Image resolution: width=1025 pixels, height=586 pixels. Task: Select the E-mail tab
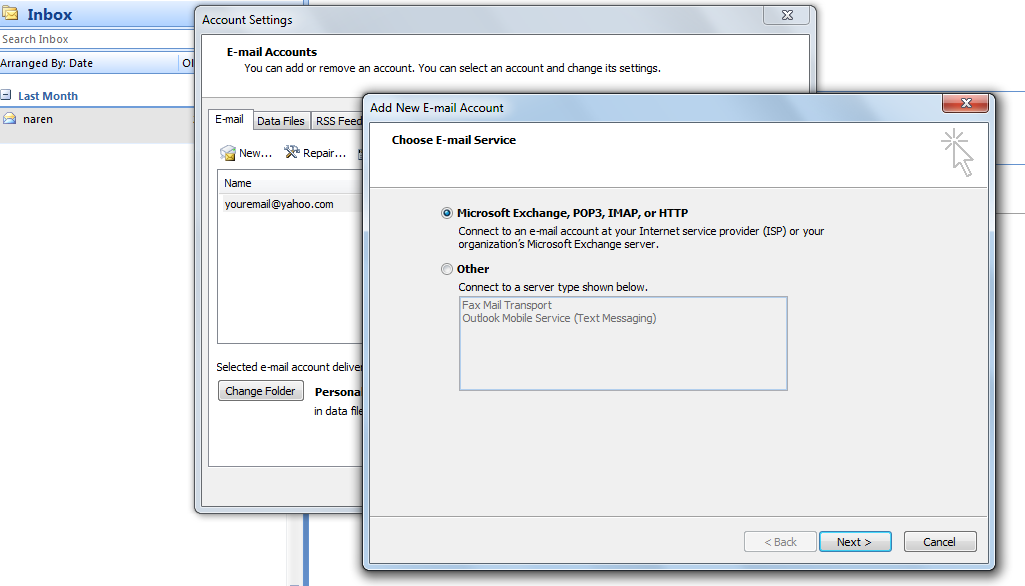230,120
